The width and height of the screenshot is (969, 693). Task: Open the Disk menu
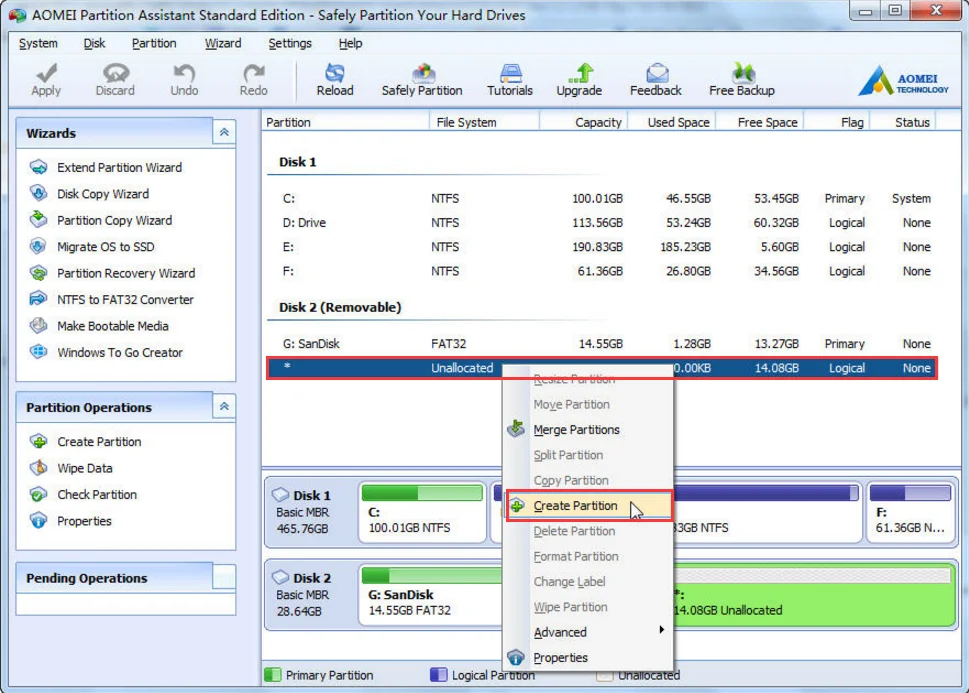94,43
